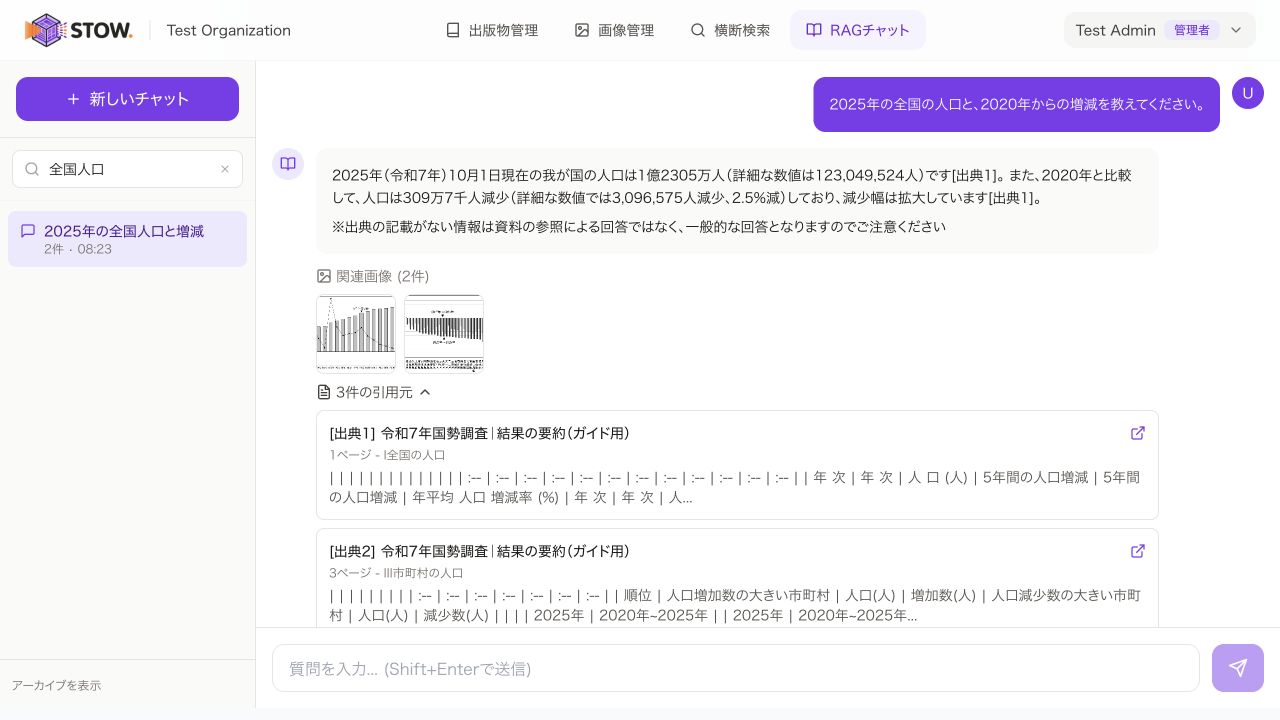Click the caution note starting with ※出典の記載
Image resolution: width=1280 pixels, height=720 pixels.
tap(638, 226)
